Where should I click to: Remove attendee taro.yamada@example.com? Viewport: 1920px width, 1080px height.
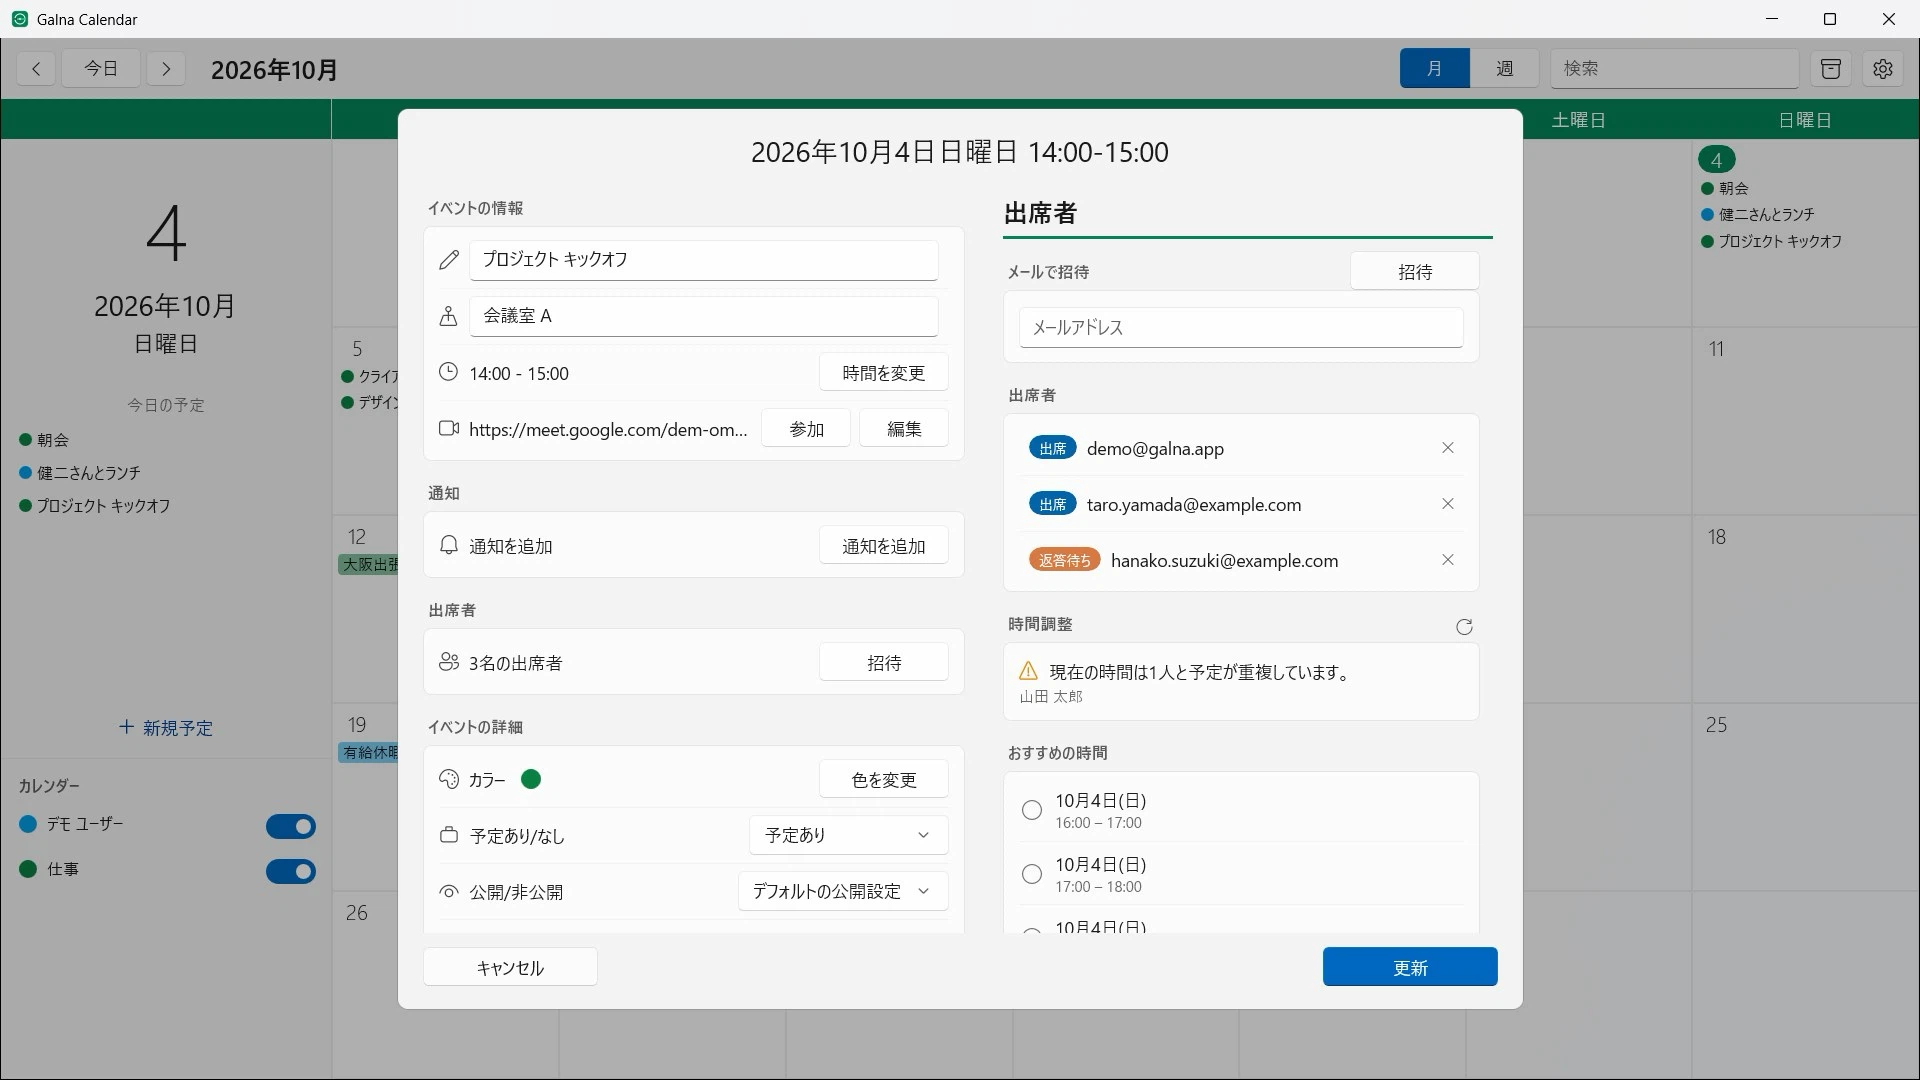(x=1448, y=504)
